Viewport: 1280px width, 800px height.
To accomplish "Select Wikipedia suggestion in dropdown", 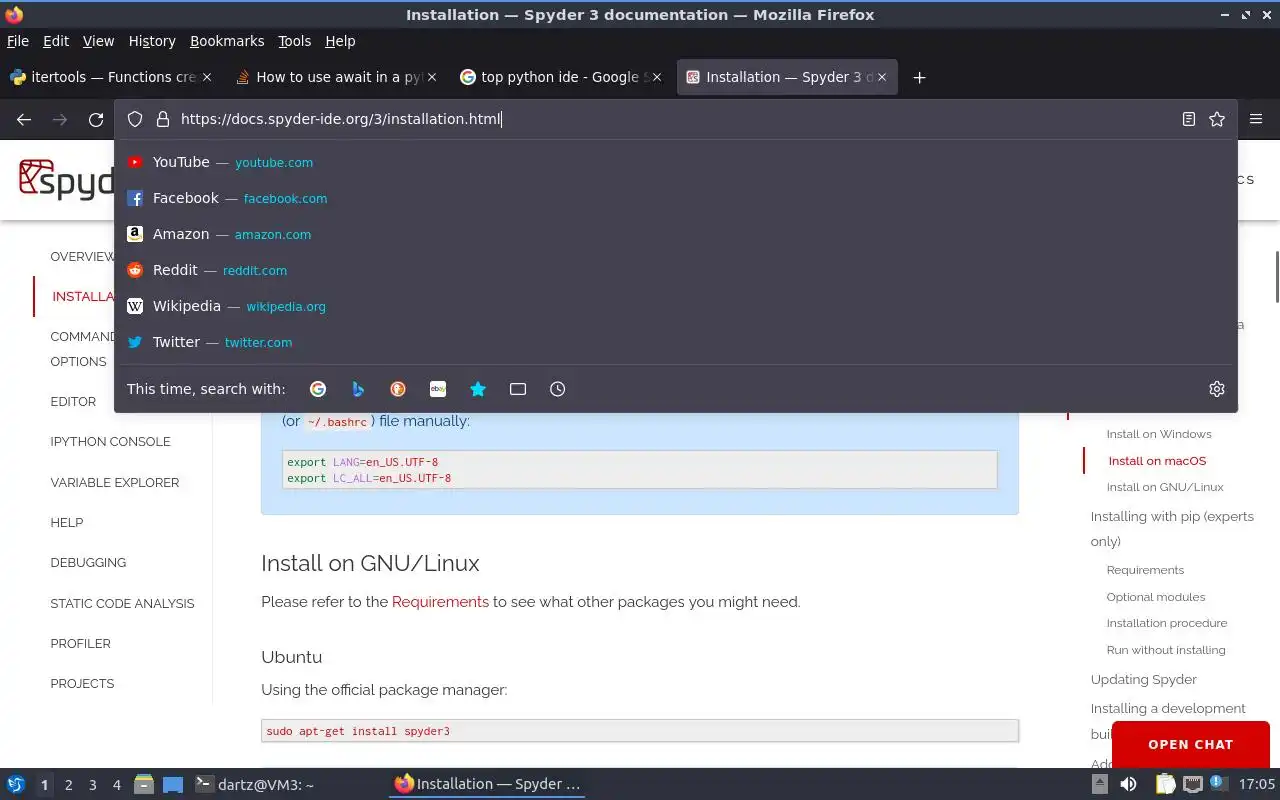I will [x=676, y=306].
